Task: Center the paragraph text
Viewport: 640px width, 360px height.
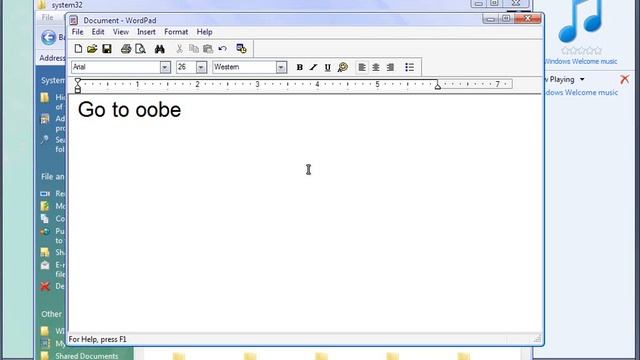Action: click(376, 67)
